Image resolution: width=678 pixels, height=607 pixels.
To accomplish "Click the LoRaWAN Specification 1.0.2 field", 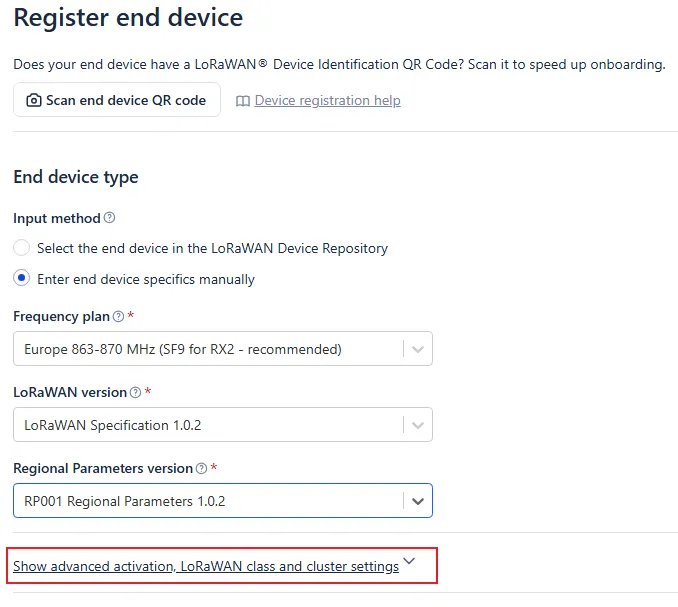I will click(223, 425).
